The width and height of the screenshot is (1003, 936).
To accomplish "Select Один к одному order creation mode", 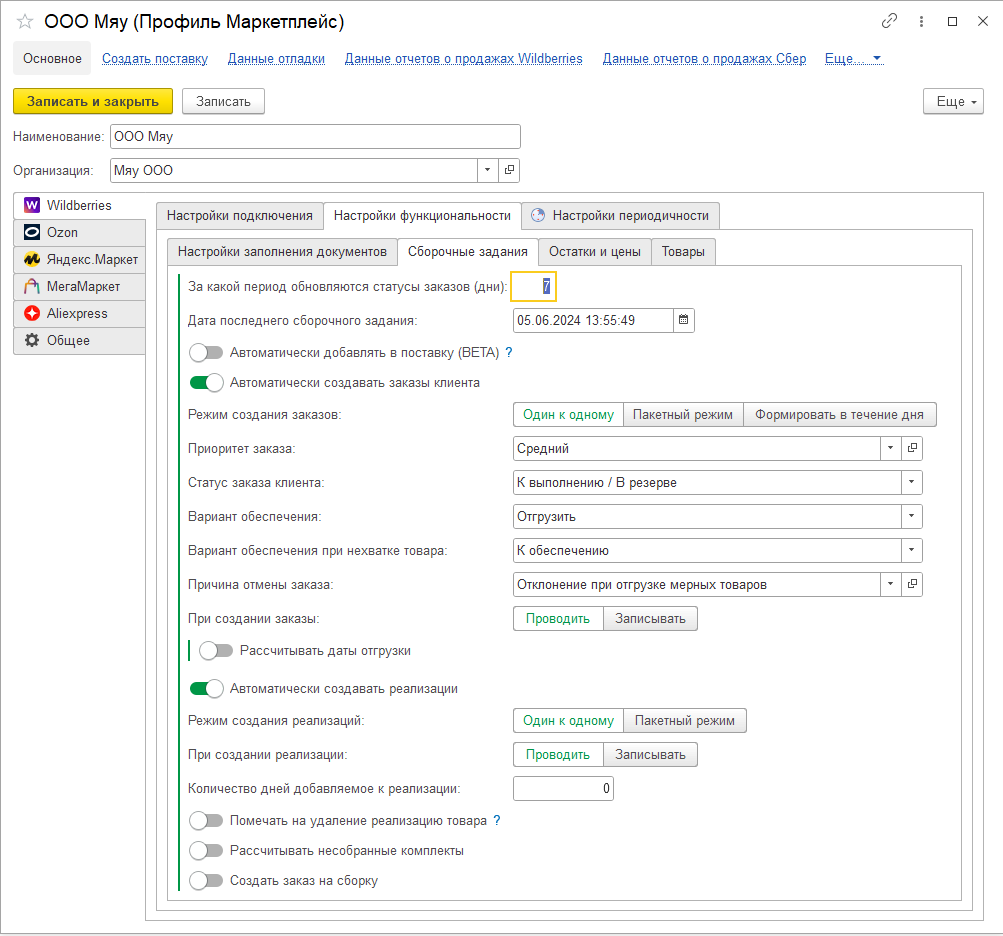I will [x=568, y=415].
